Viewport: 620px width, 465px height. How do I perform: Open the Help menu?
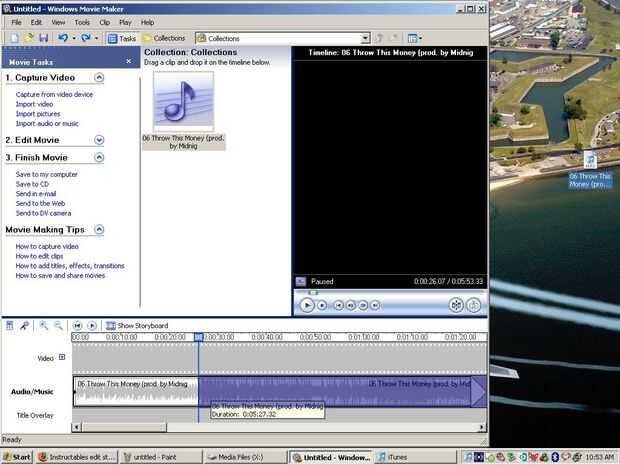click(147, 22)
